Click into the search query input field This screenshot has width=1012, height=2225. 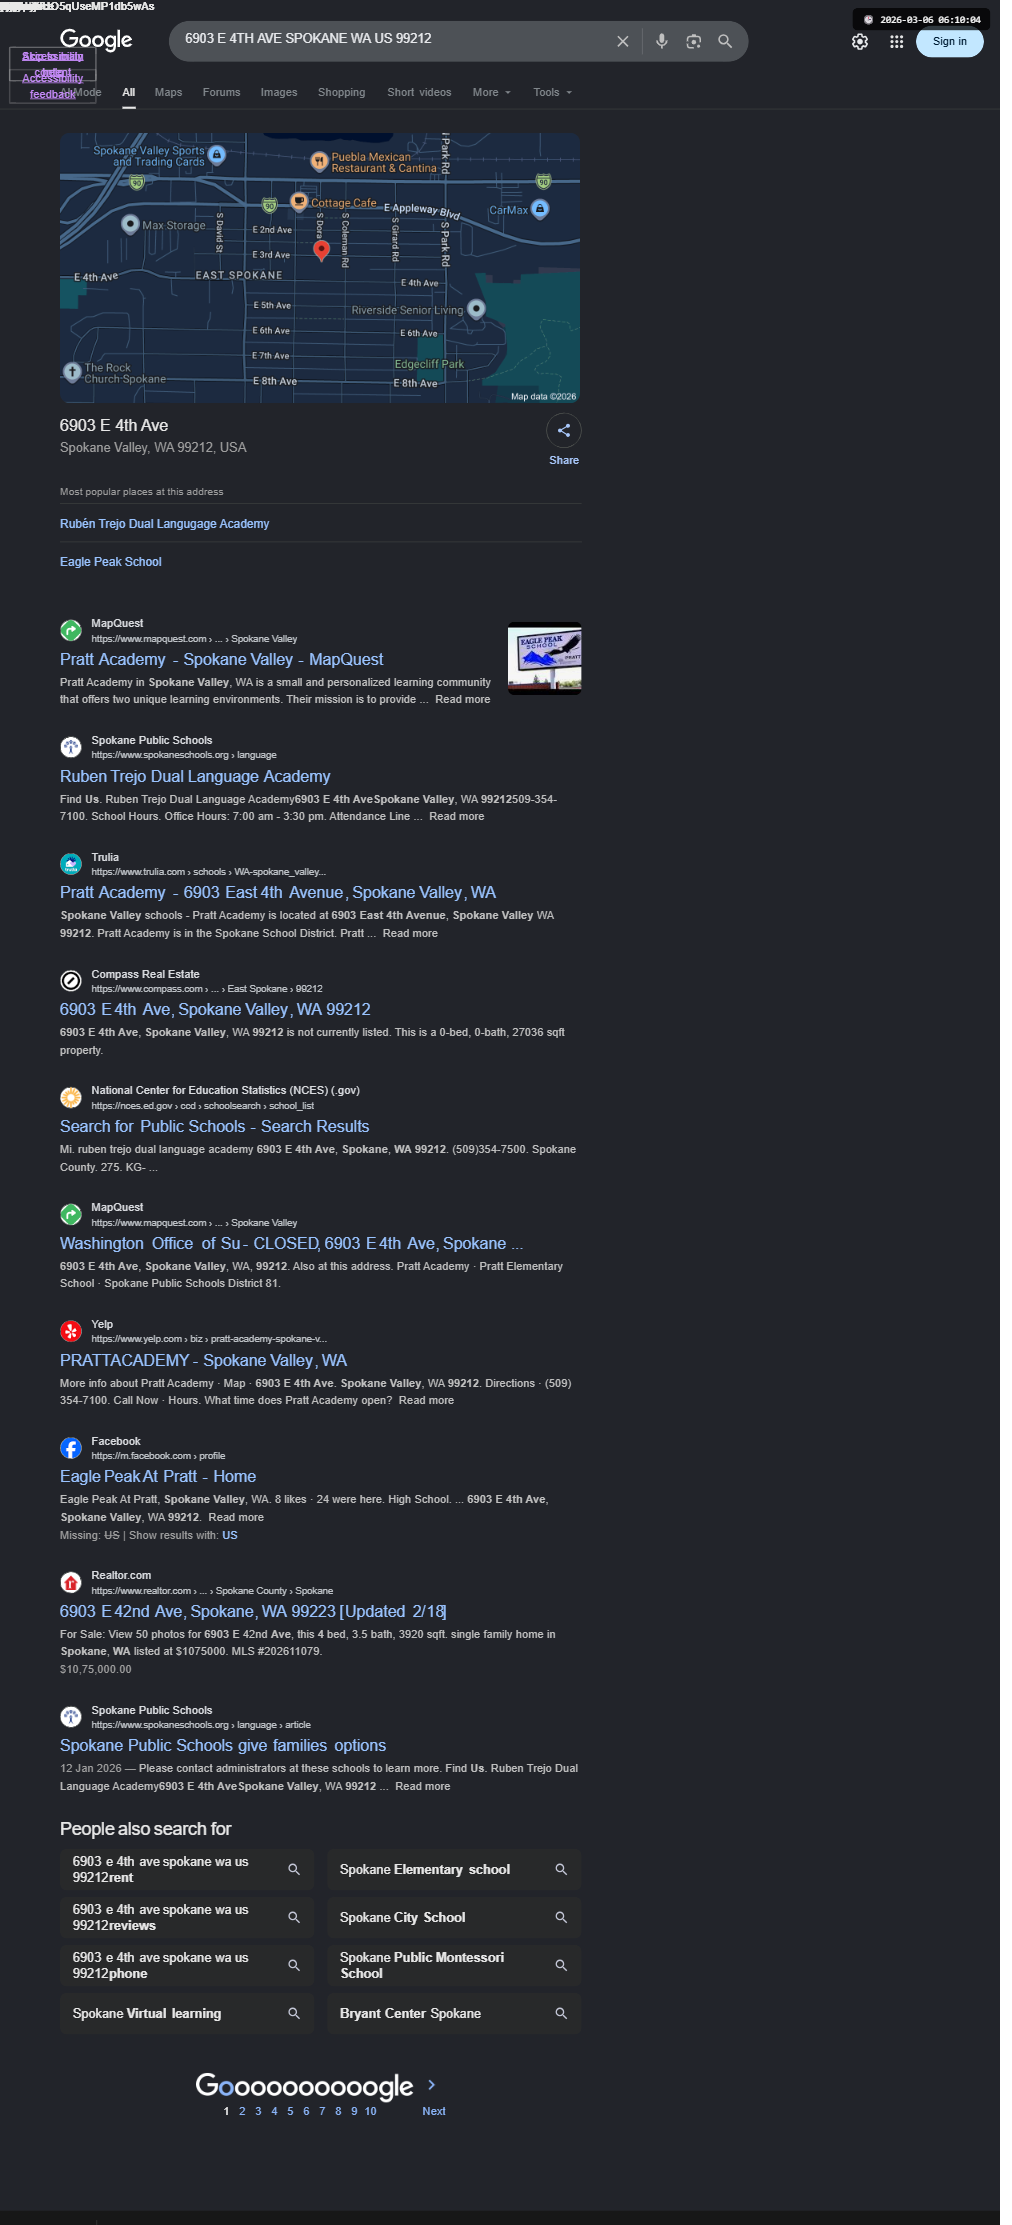point(395,39)
